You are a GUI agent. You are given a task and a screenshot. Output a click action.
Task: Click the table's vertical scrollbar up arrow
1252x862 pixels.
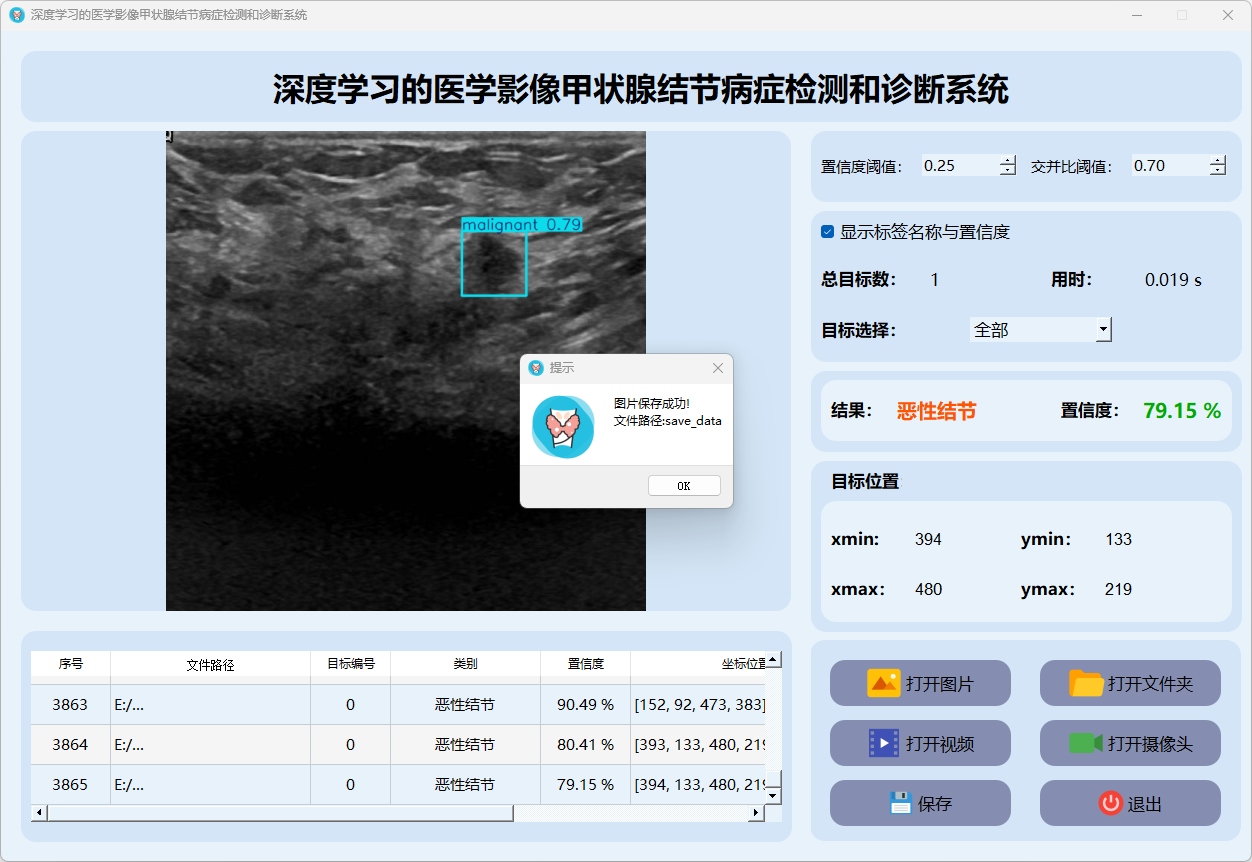[773, 660]
